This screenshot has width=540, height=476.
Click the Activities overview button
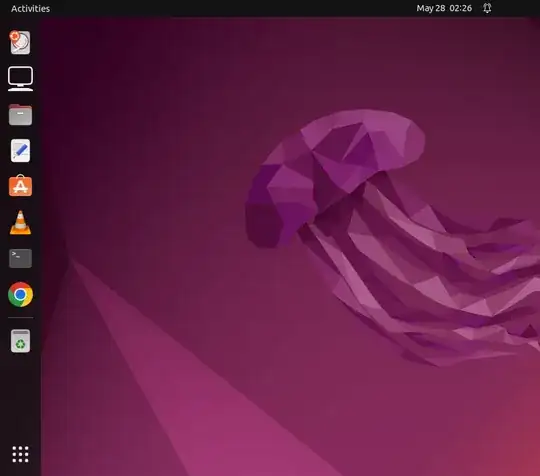30,8
